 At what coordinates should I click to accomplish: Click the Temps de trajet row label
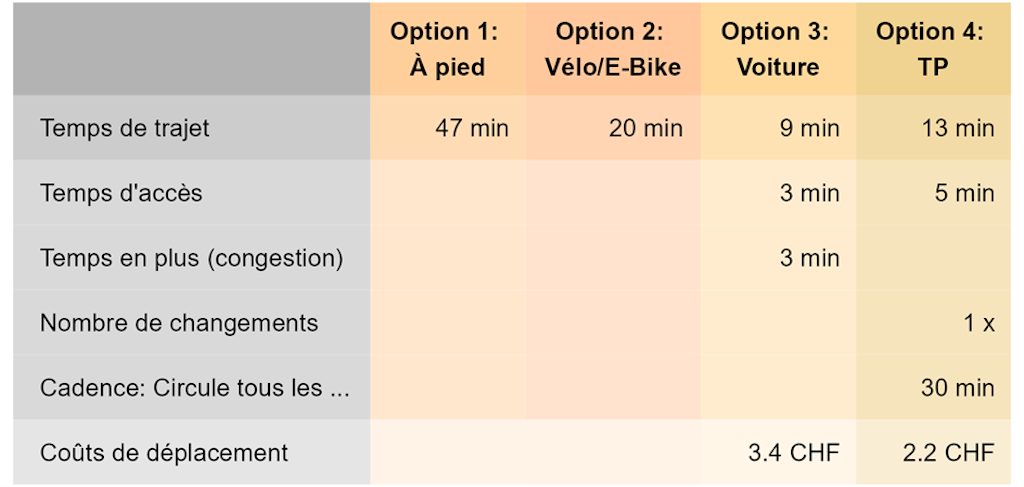point(125,128)
